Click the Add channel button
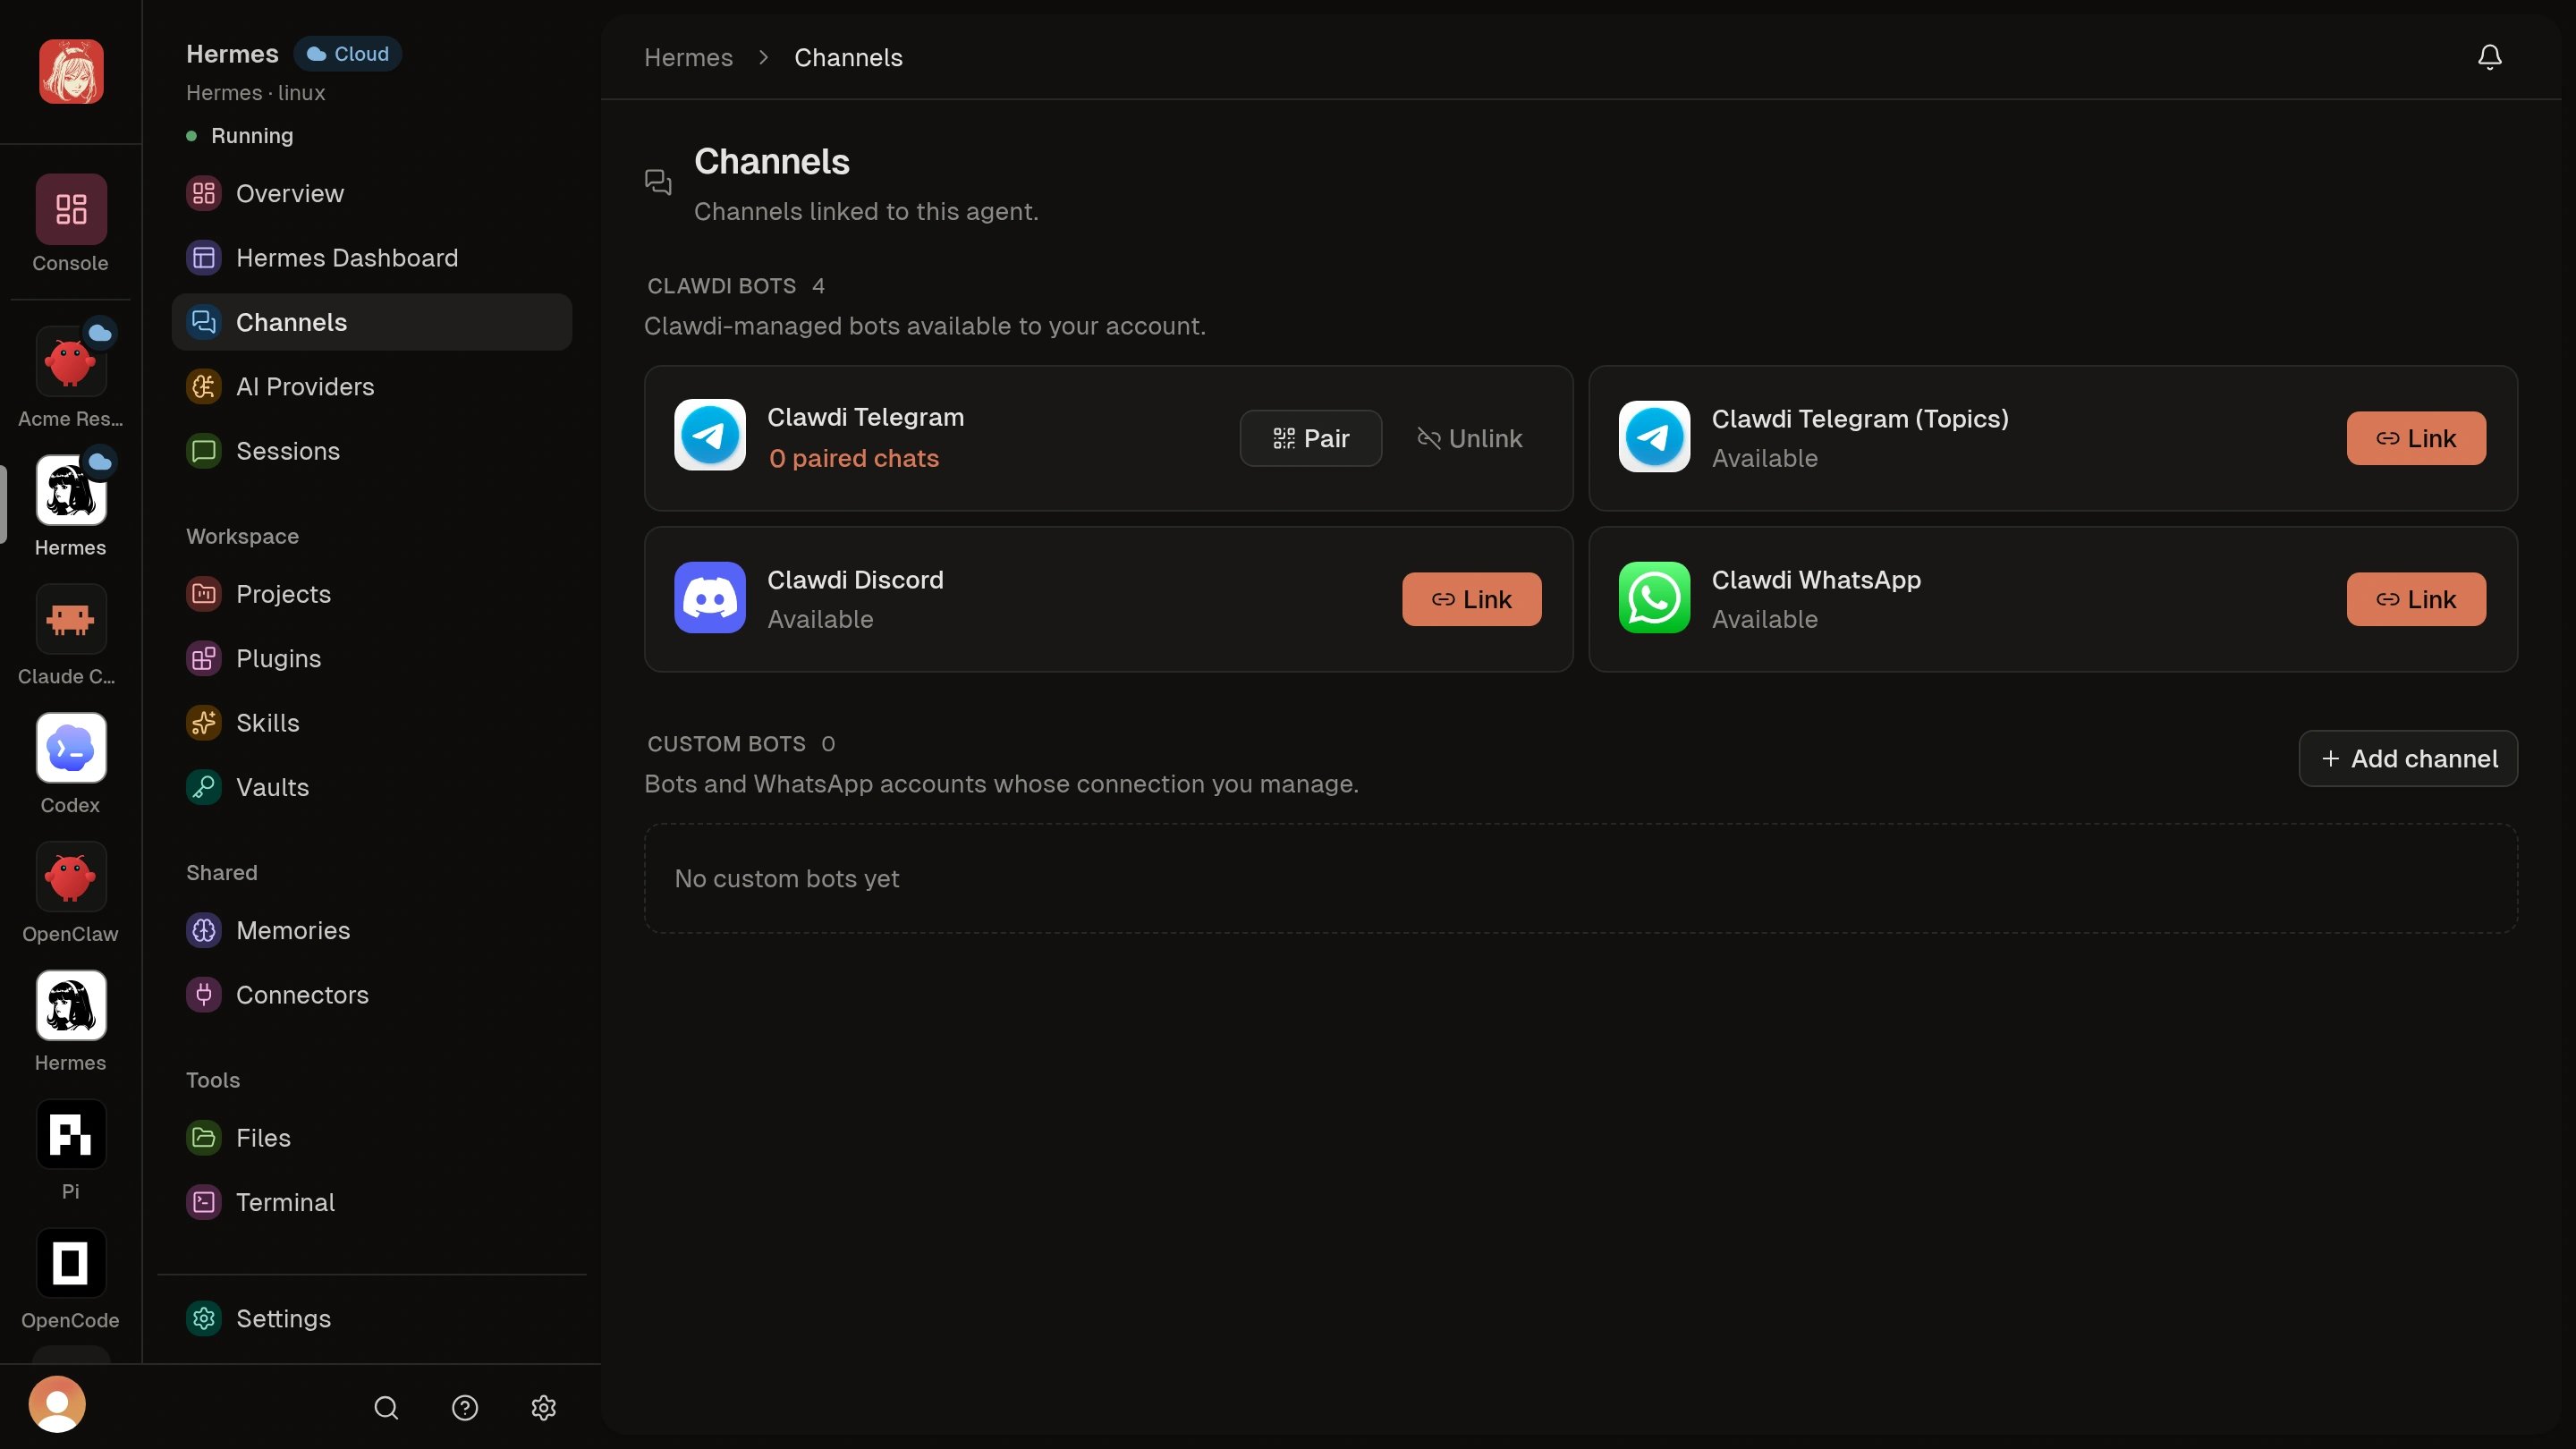 pos(2408,759)
